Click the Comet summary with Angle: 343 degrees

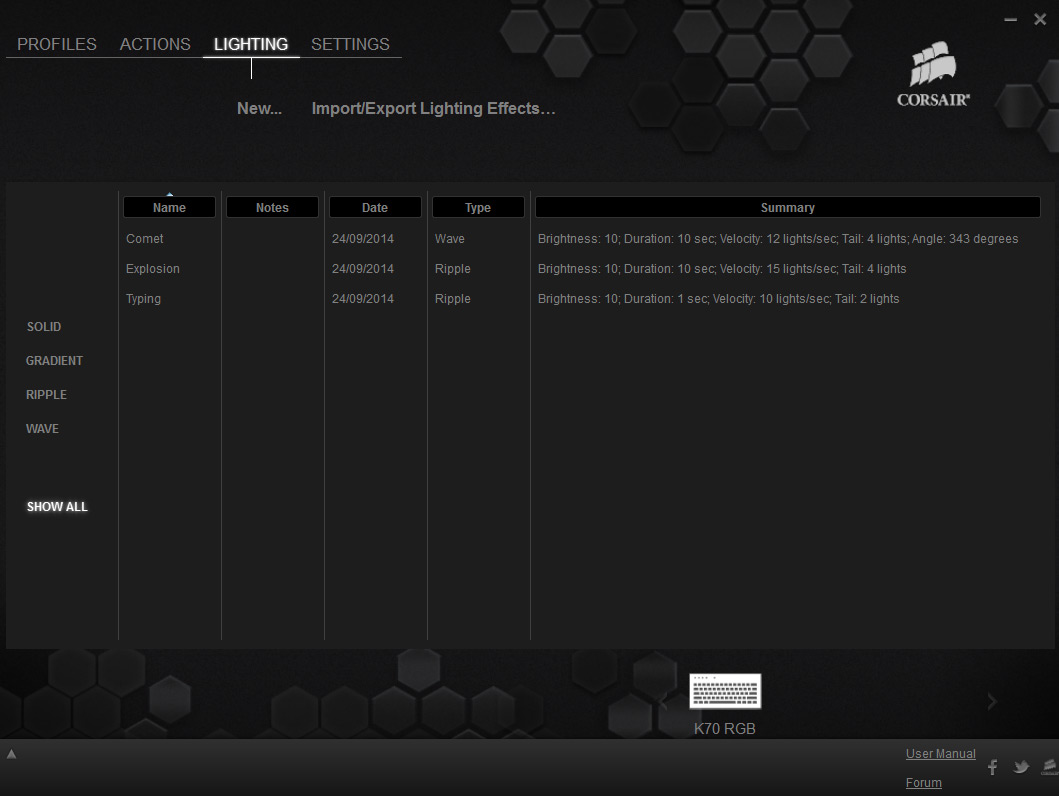[778, 239]
